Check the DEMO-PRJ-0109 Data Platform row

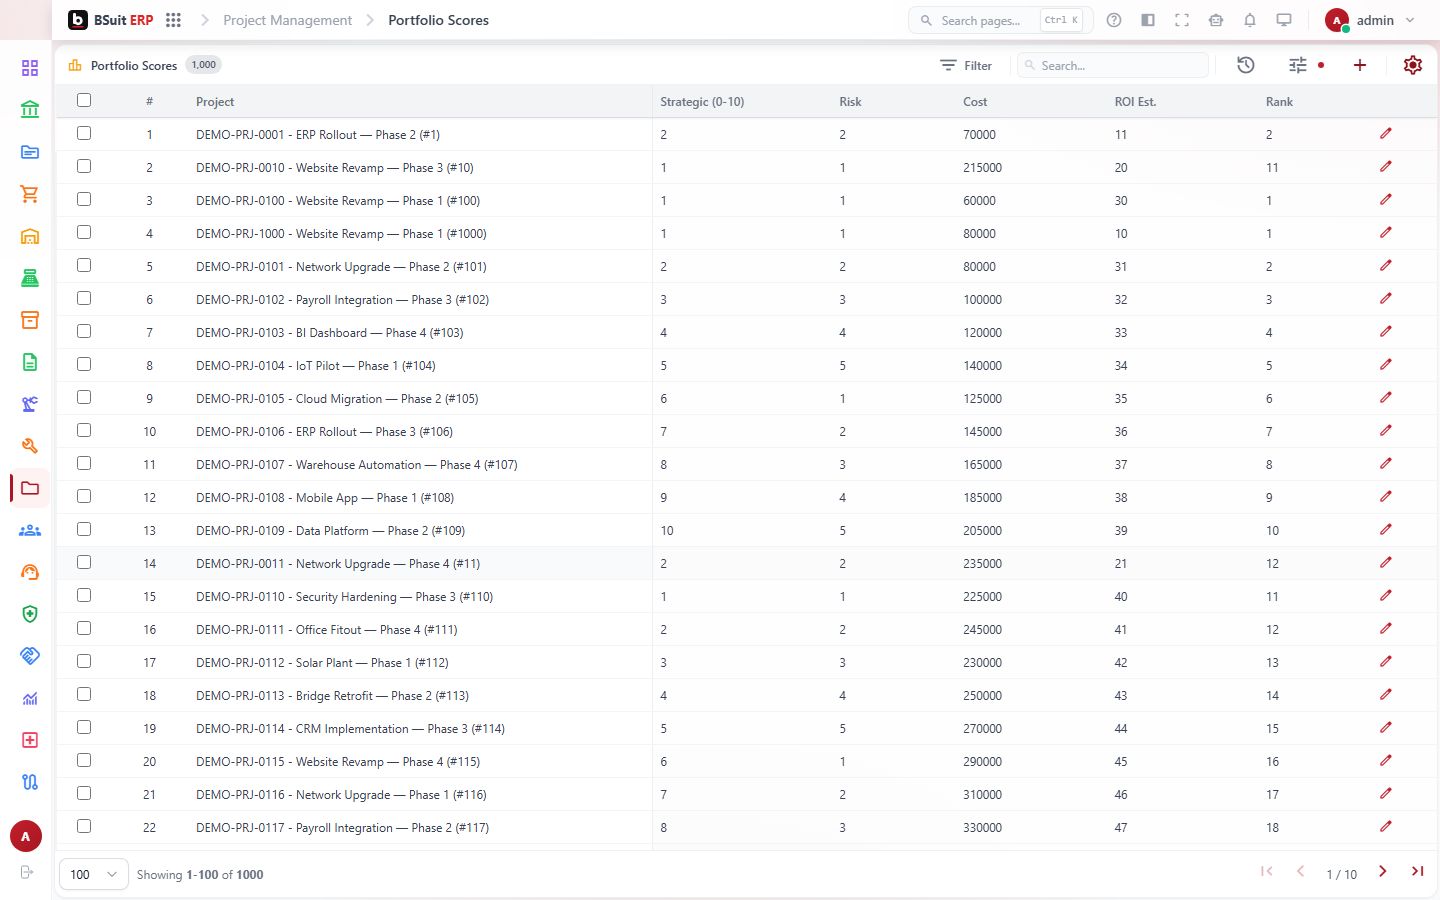click(84, 529)
